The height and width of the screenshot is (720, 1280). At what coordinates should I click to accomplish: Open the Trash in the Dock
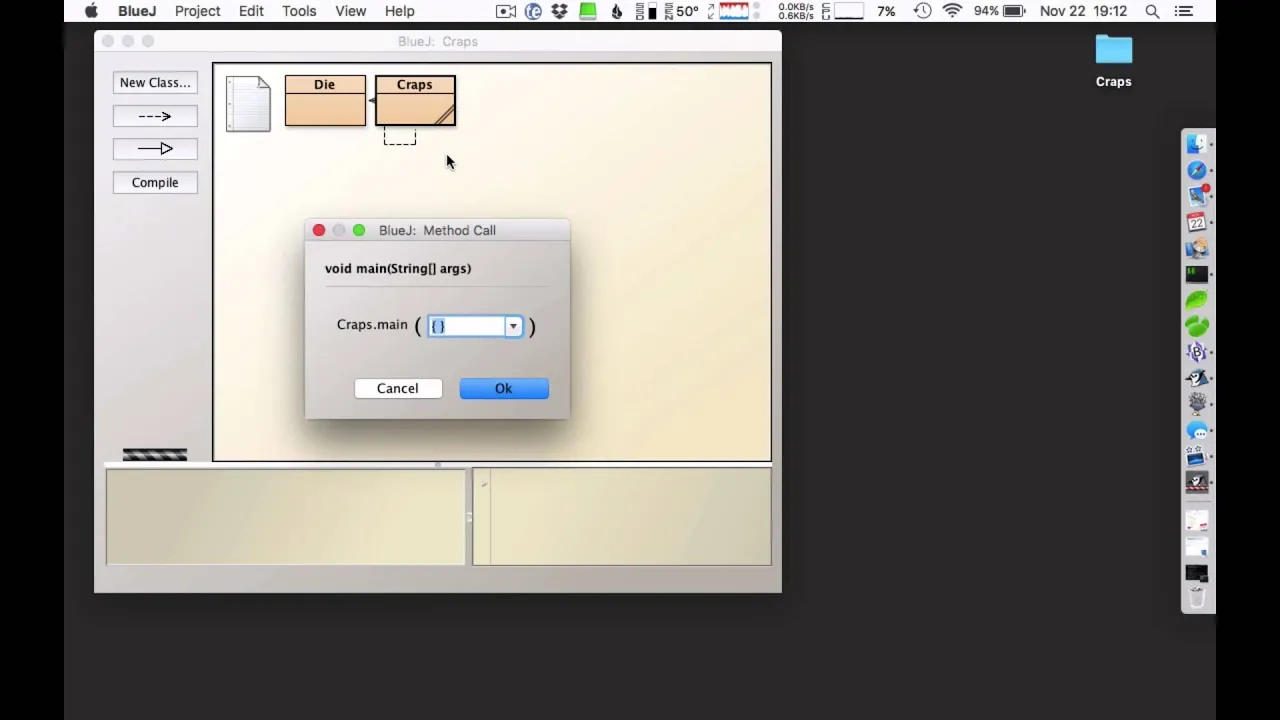point(1197,598)
